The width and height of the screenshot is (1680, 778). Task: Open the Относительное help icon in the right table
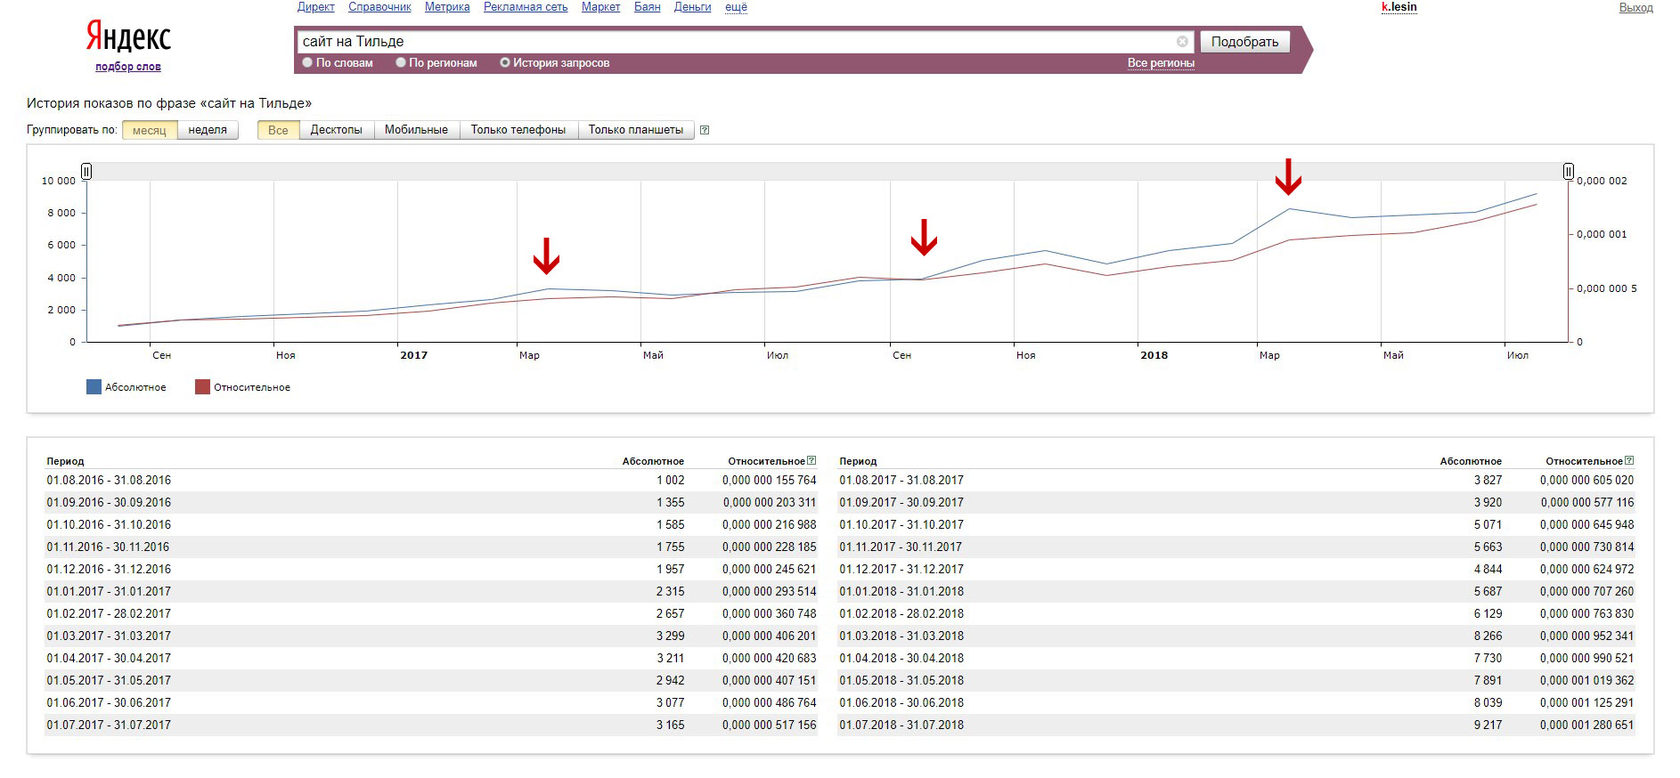(1629, 461)
